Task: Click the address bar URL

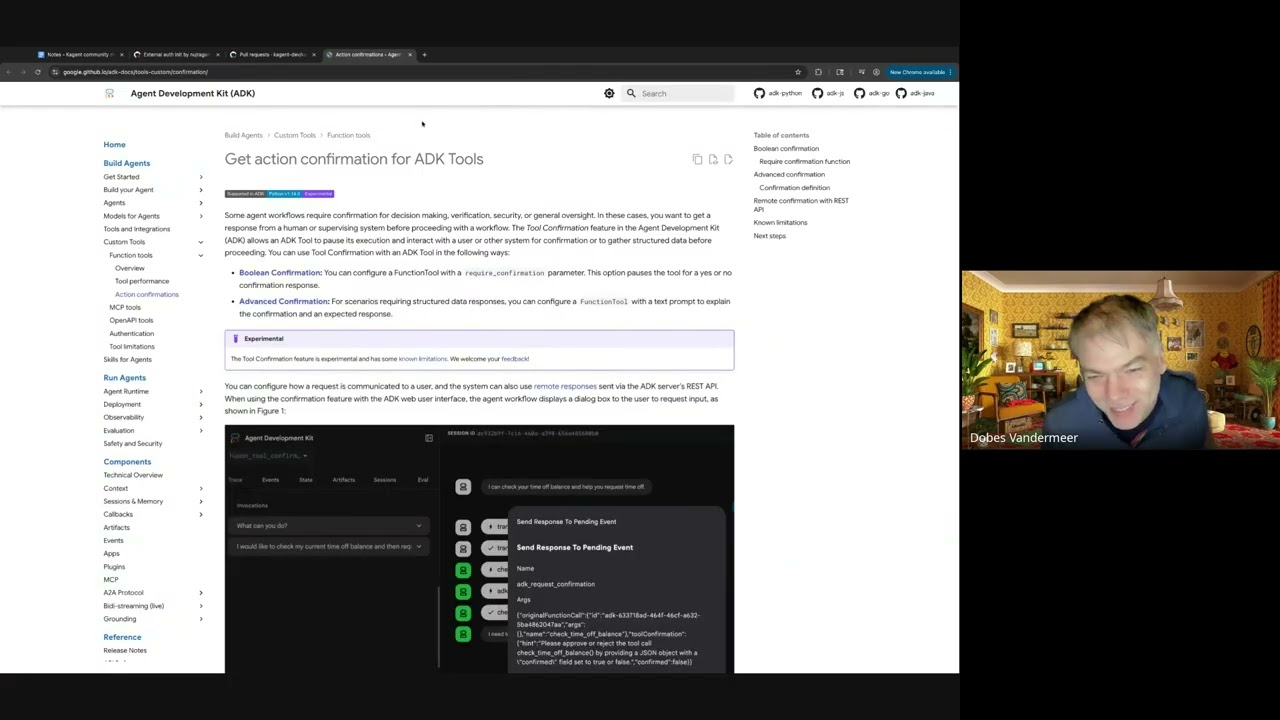Action: tap(135, 72)
